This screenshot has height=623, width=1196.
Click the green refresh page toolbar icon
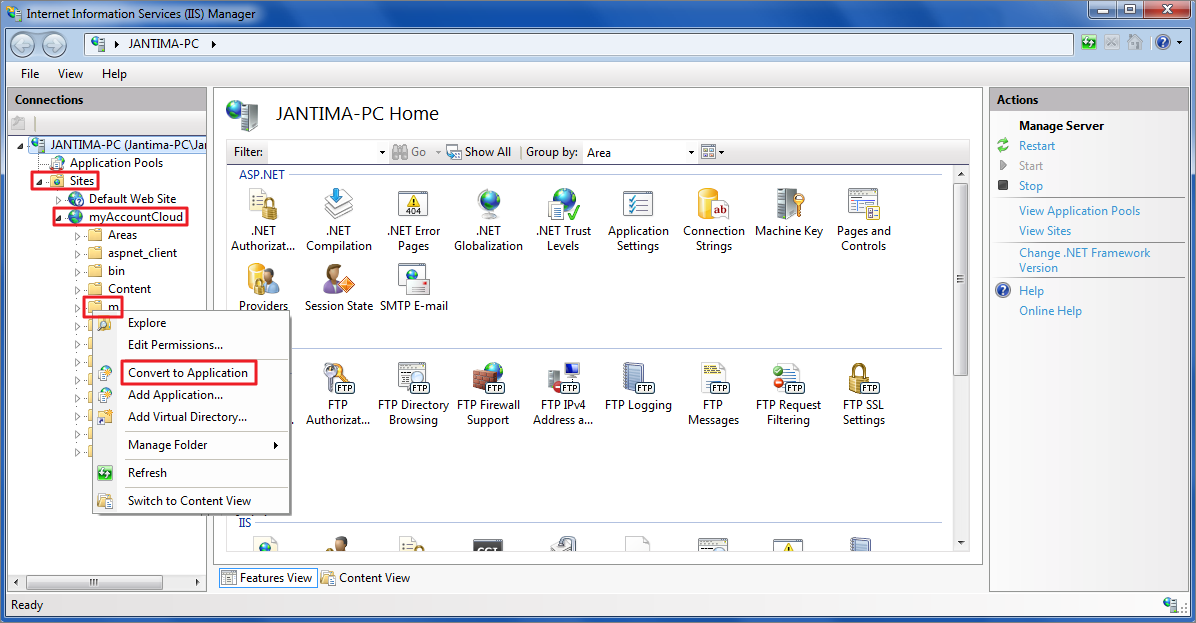tap(1088, 43)
